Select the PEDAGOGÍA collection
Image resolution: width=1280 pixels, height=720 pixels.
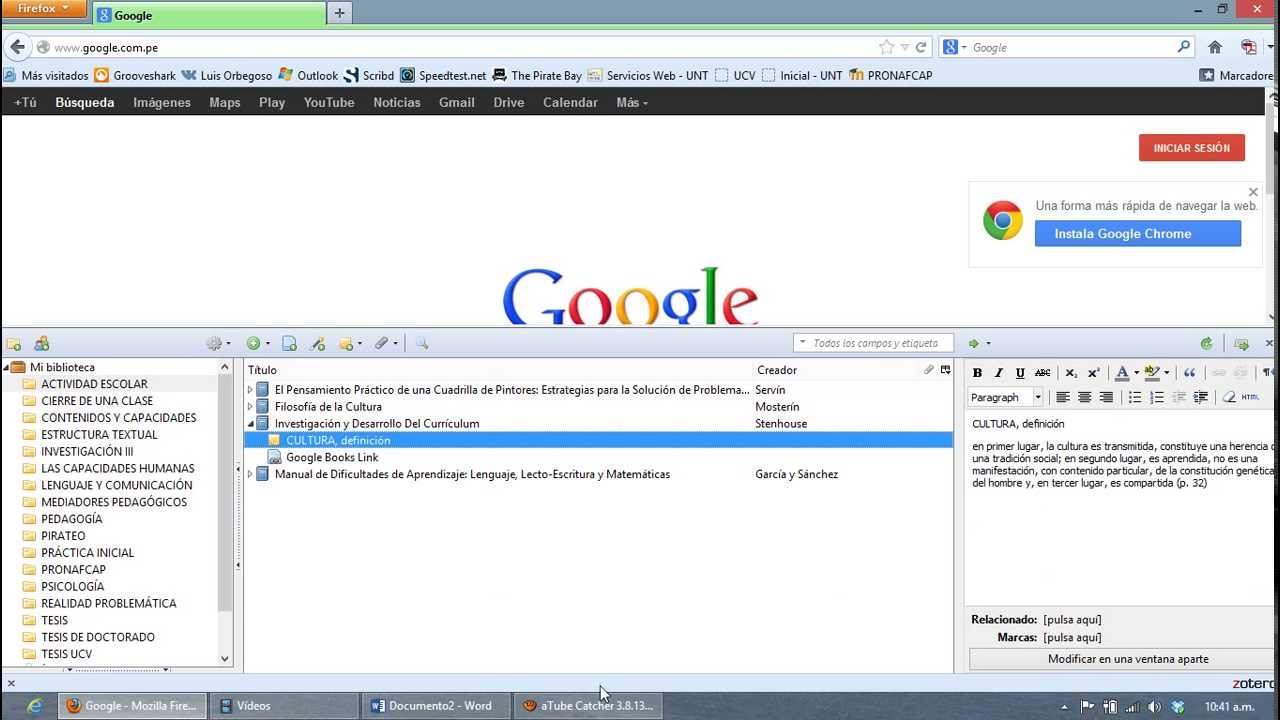[72, 519]
